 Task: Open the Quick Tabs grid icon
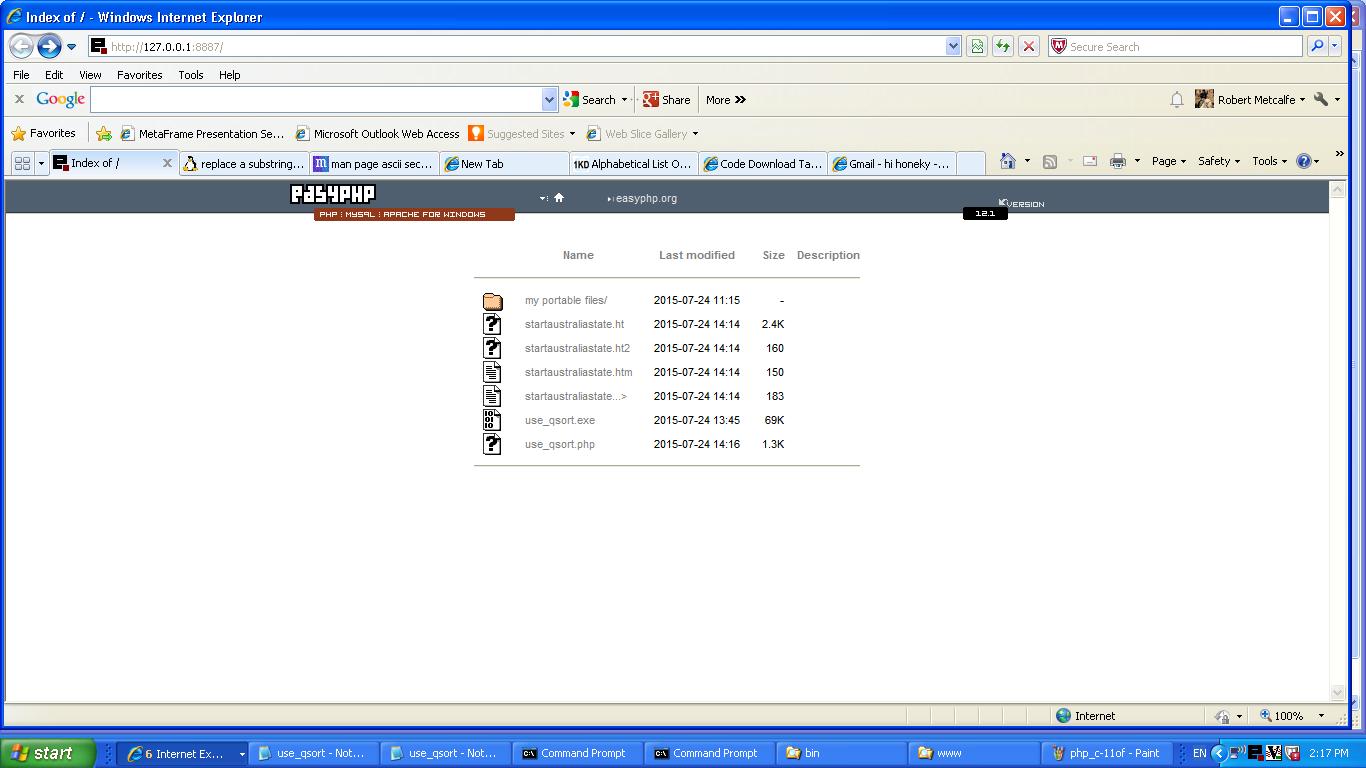point(22,163)
